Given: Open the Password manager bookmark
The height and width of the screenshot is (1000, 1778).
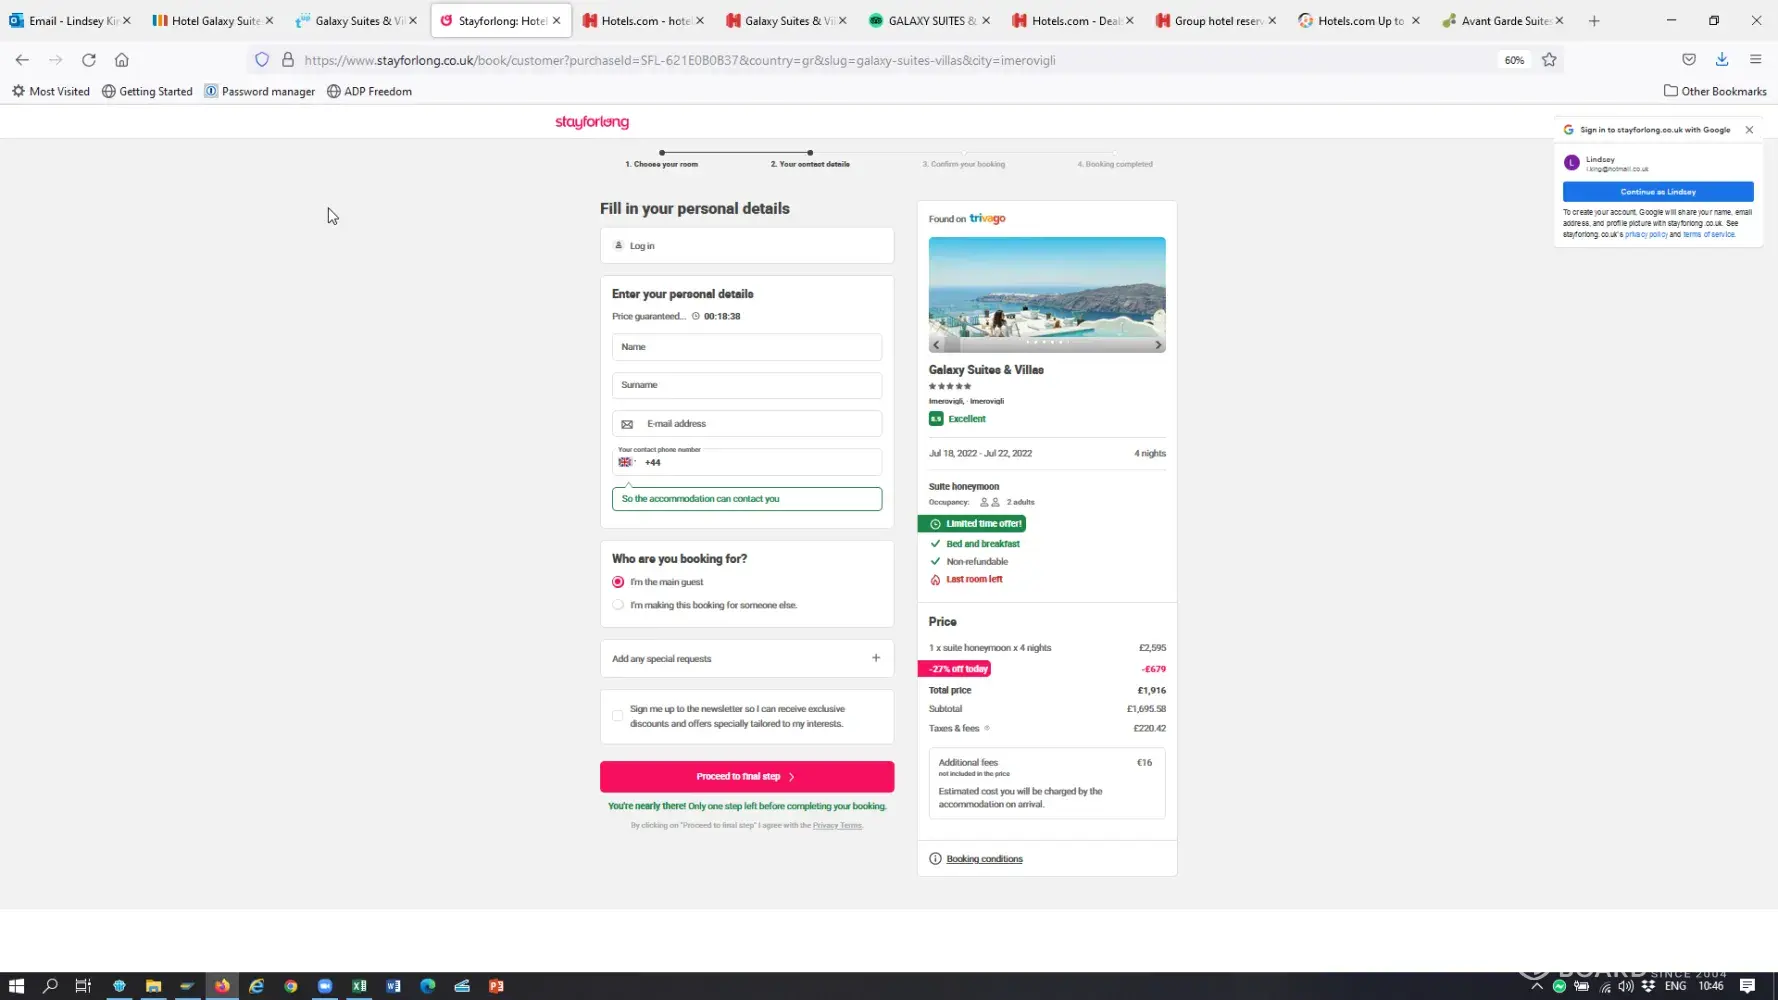Looking at the screenshot, I should (260, 91).
